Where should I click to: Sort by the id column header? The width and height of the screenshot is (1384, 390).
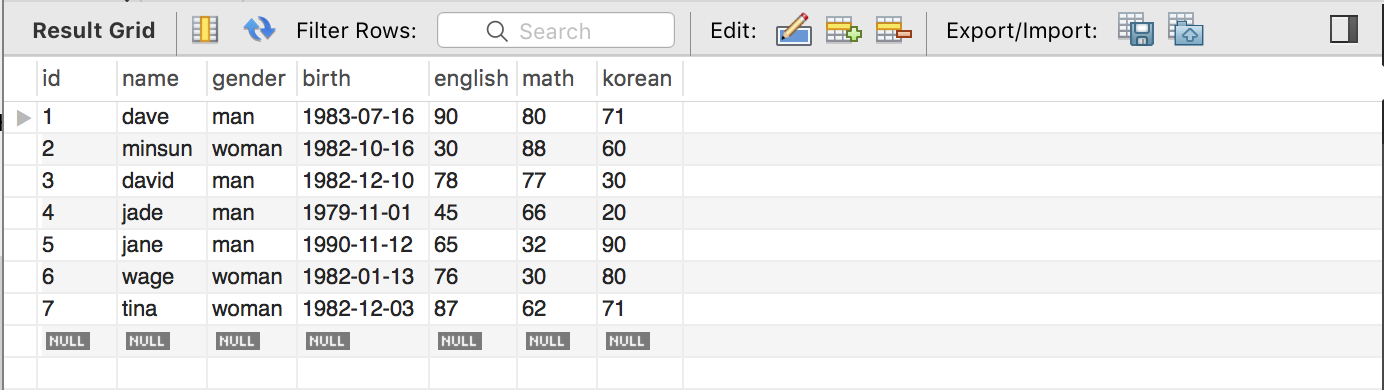tap(77, 78)
